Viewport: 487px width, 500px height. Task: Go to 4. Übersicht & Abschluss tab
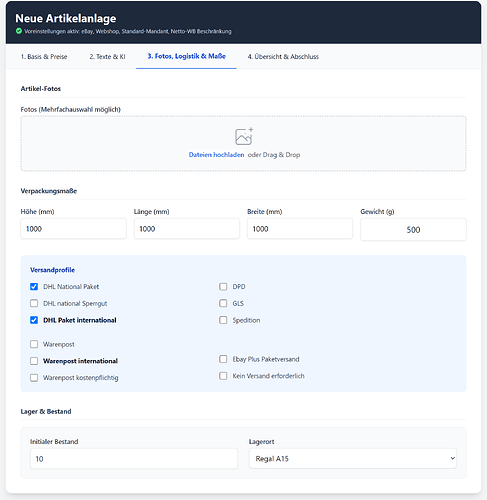pyautogui.click(x=283, y=56)
